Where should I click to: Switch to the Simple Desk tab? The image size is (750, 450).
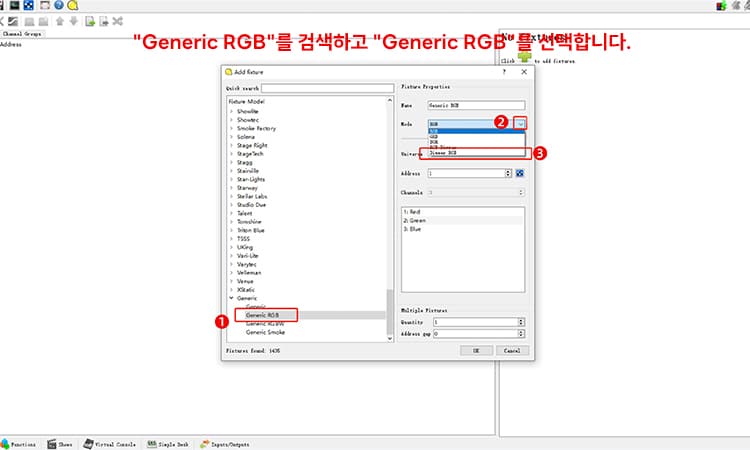click(168, 444)
